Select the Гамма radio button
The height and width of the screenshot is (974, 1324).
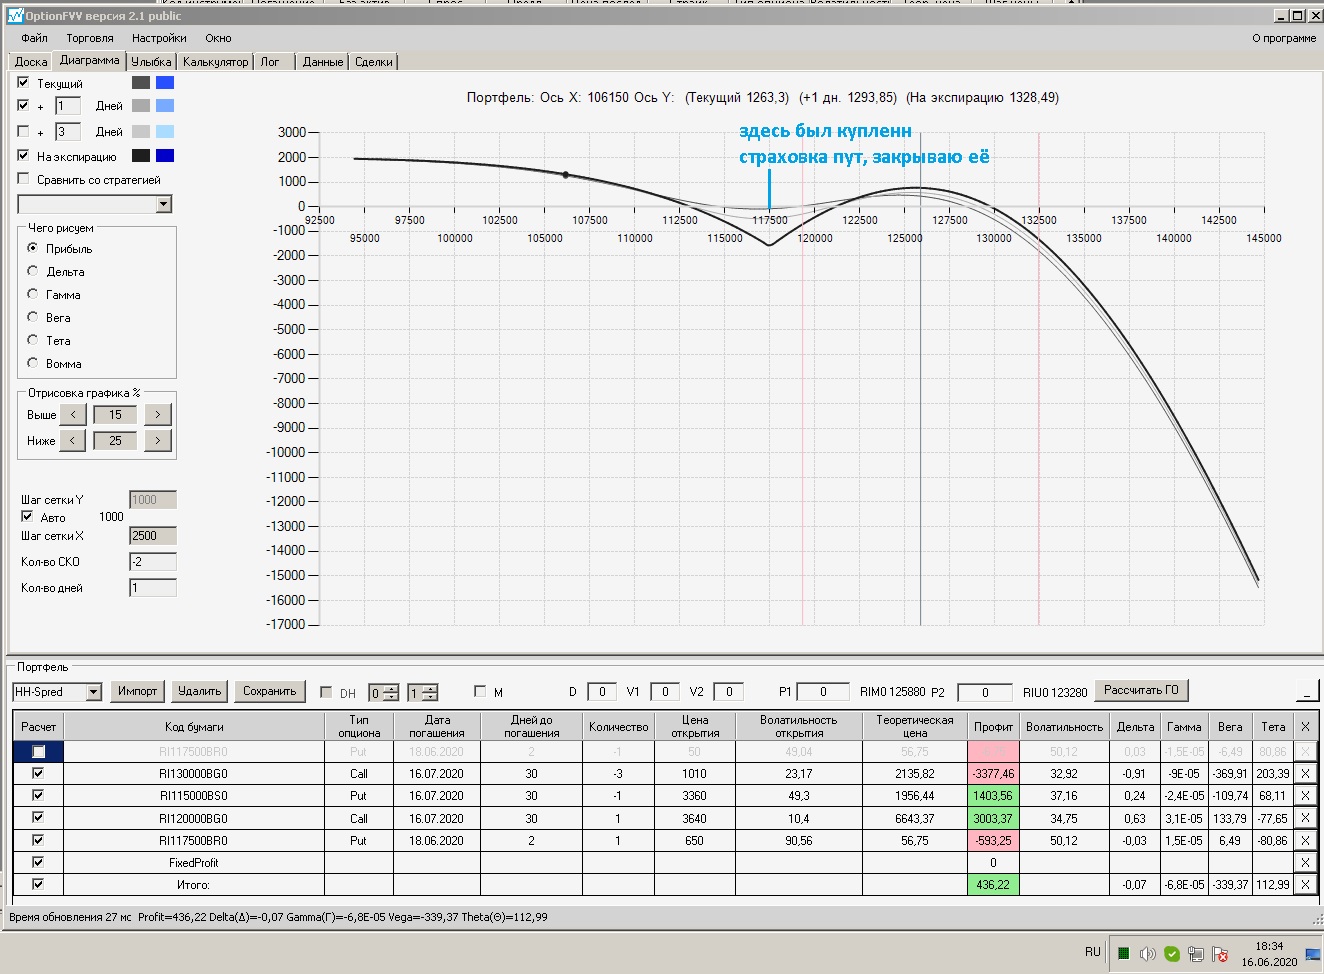[x=33, y=294]
